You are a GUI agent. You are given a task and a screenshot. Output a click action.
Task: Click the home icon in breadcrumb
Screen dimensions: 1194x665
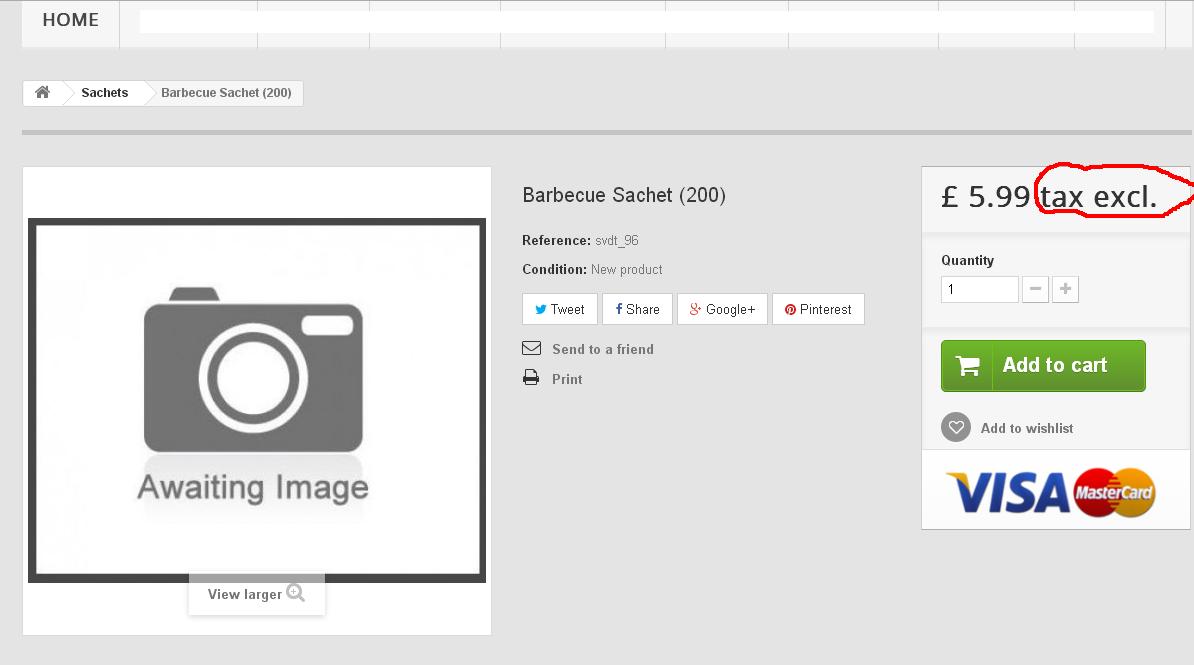pos(43,92)
